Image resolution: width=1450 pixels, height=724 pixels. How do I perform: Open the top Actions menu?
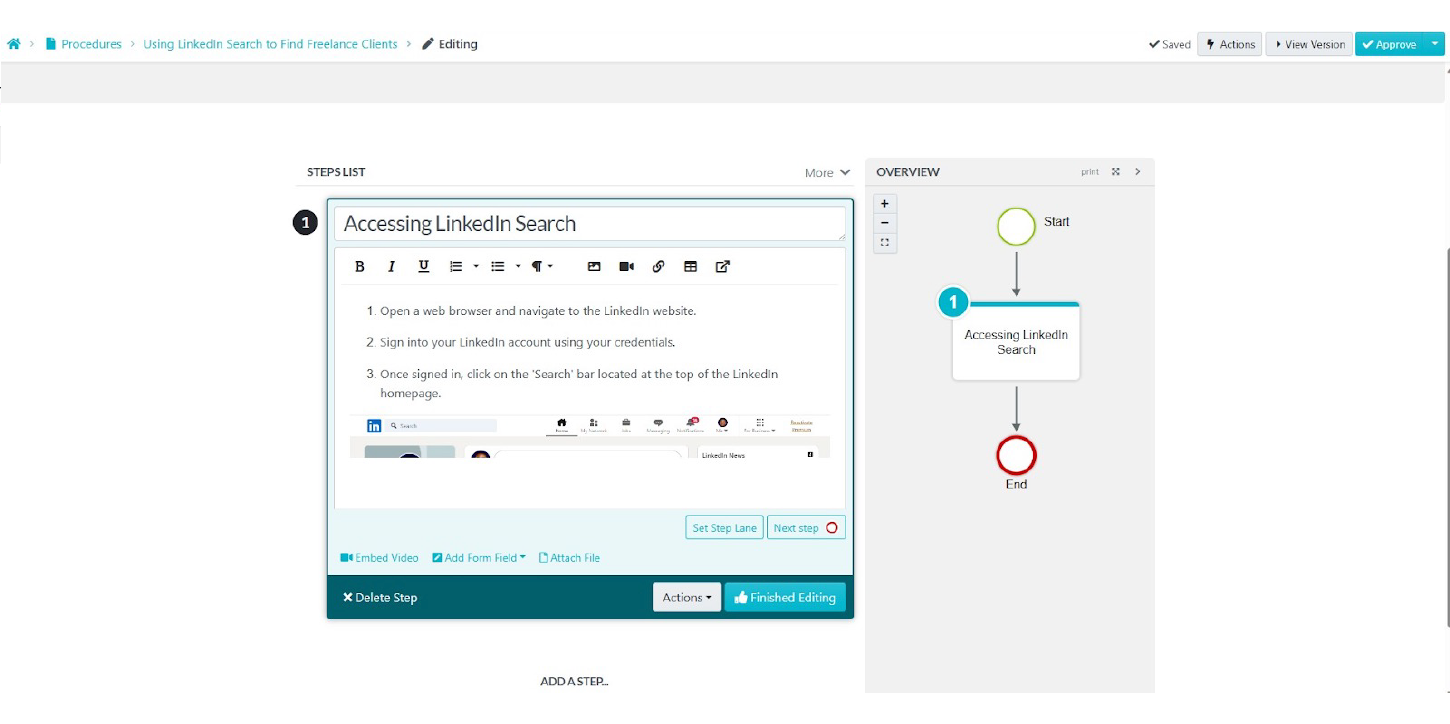pyautogui.click(x=1230, y=44)
